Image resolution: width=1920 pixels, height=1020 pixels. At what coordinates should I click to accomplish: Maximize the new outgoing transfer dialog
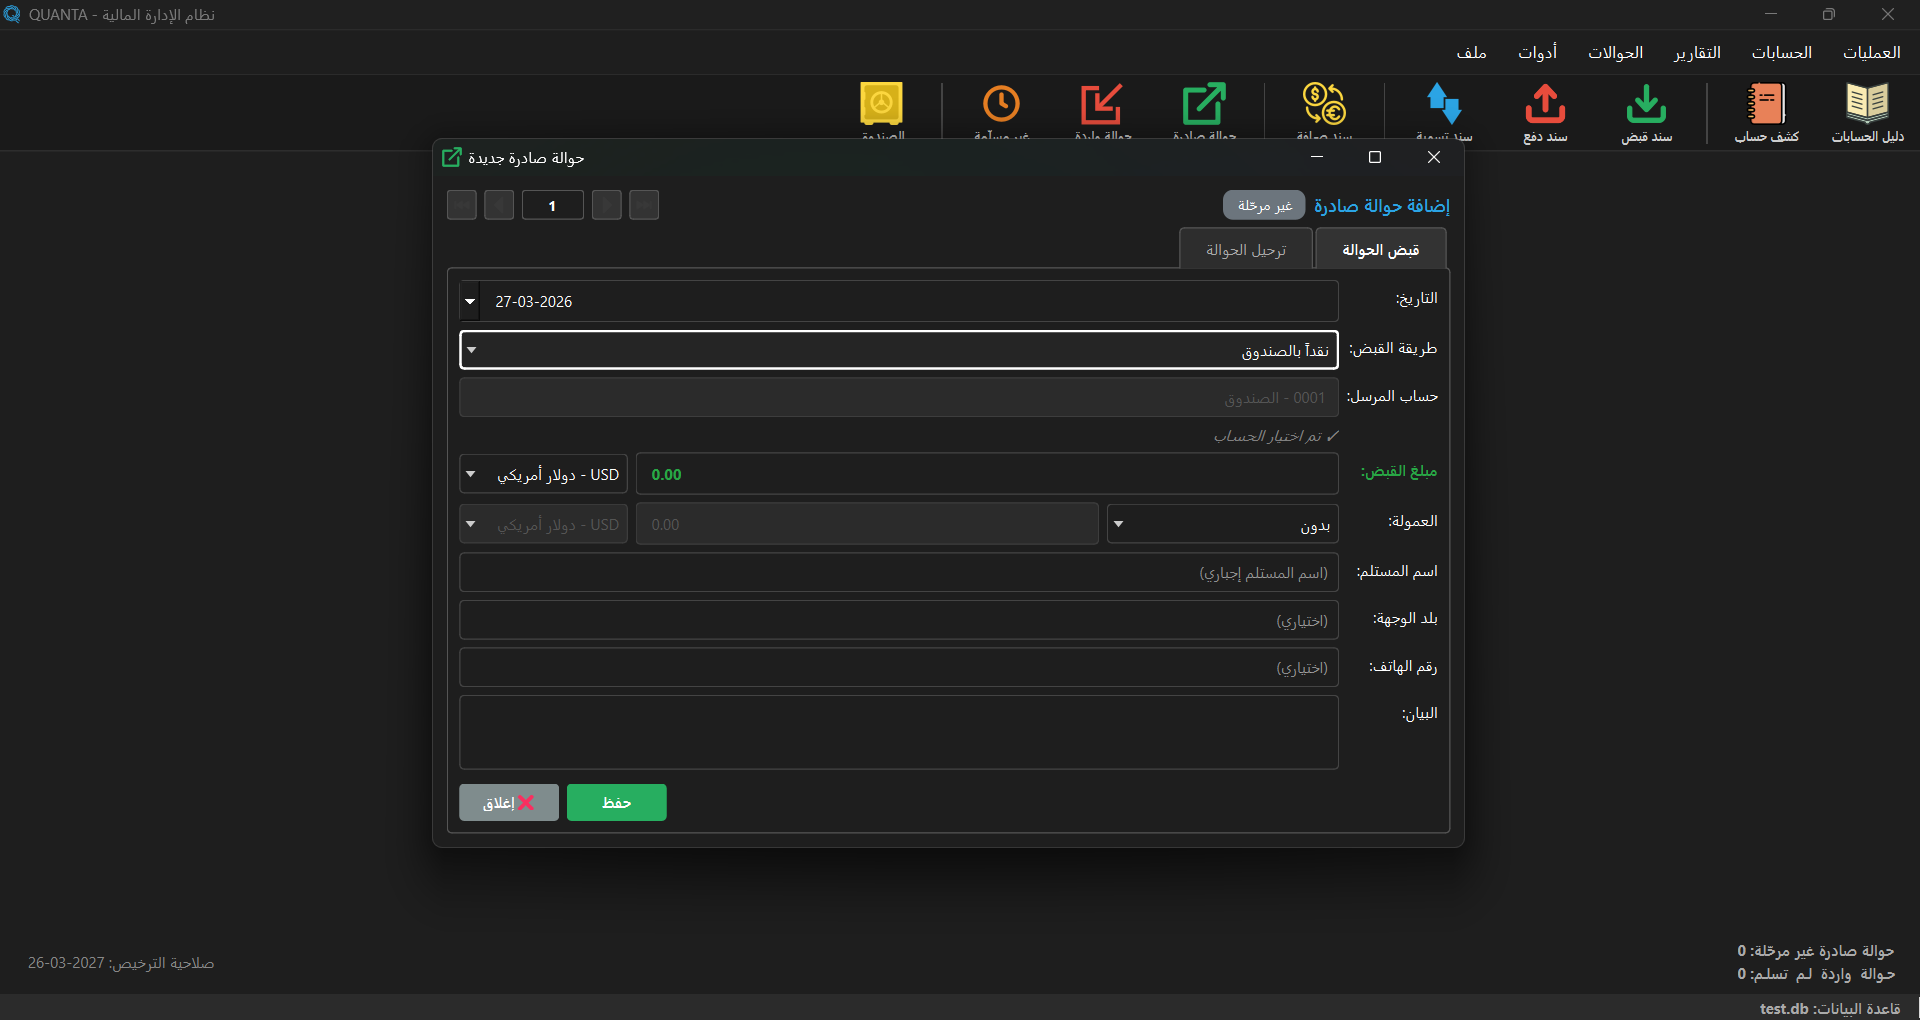pos(1375,157)
